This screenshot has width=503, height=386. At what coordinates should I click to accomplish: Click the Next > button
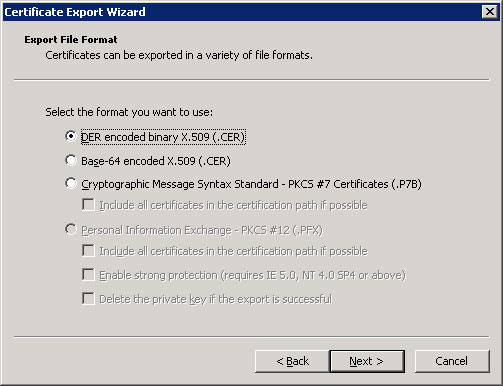[367, 361]
